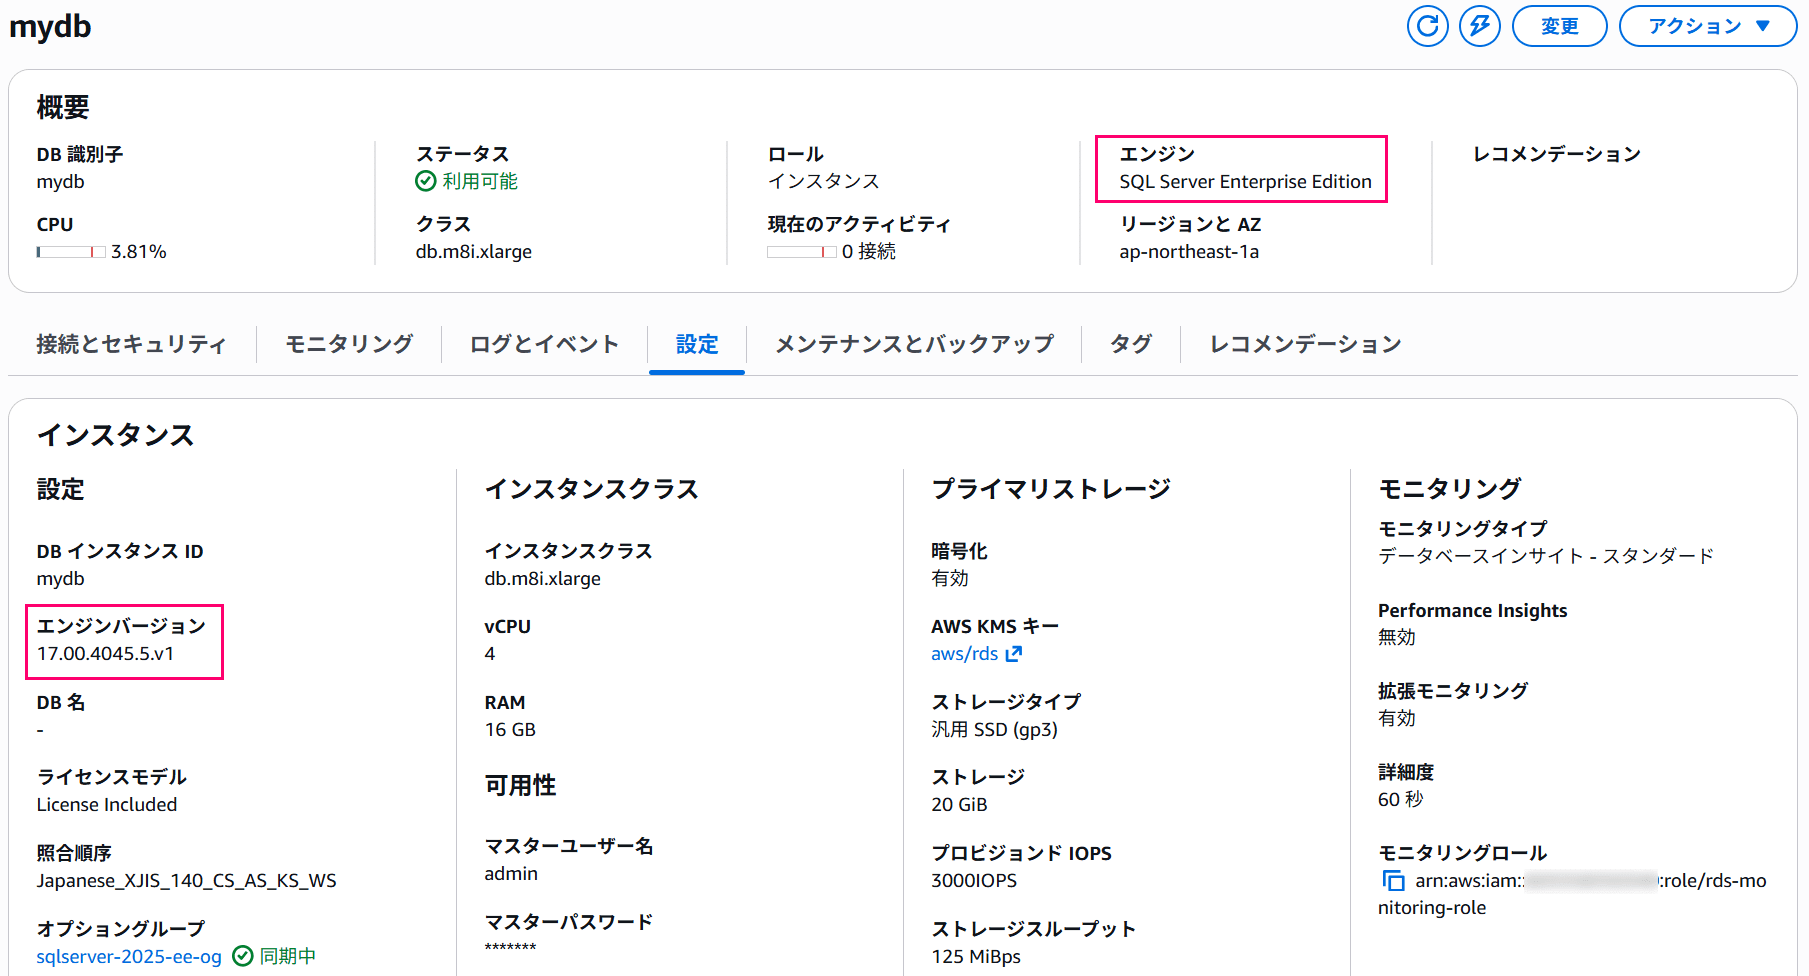This screenshot has height=976, width=1809.
Task: Click the refresh icon button
Action: click(x=1427, y=26)
